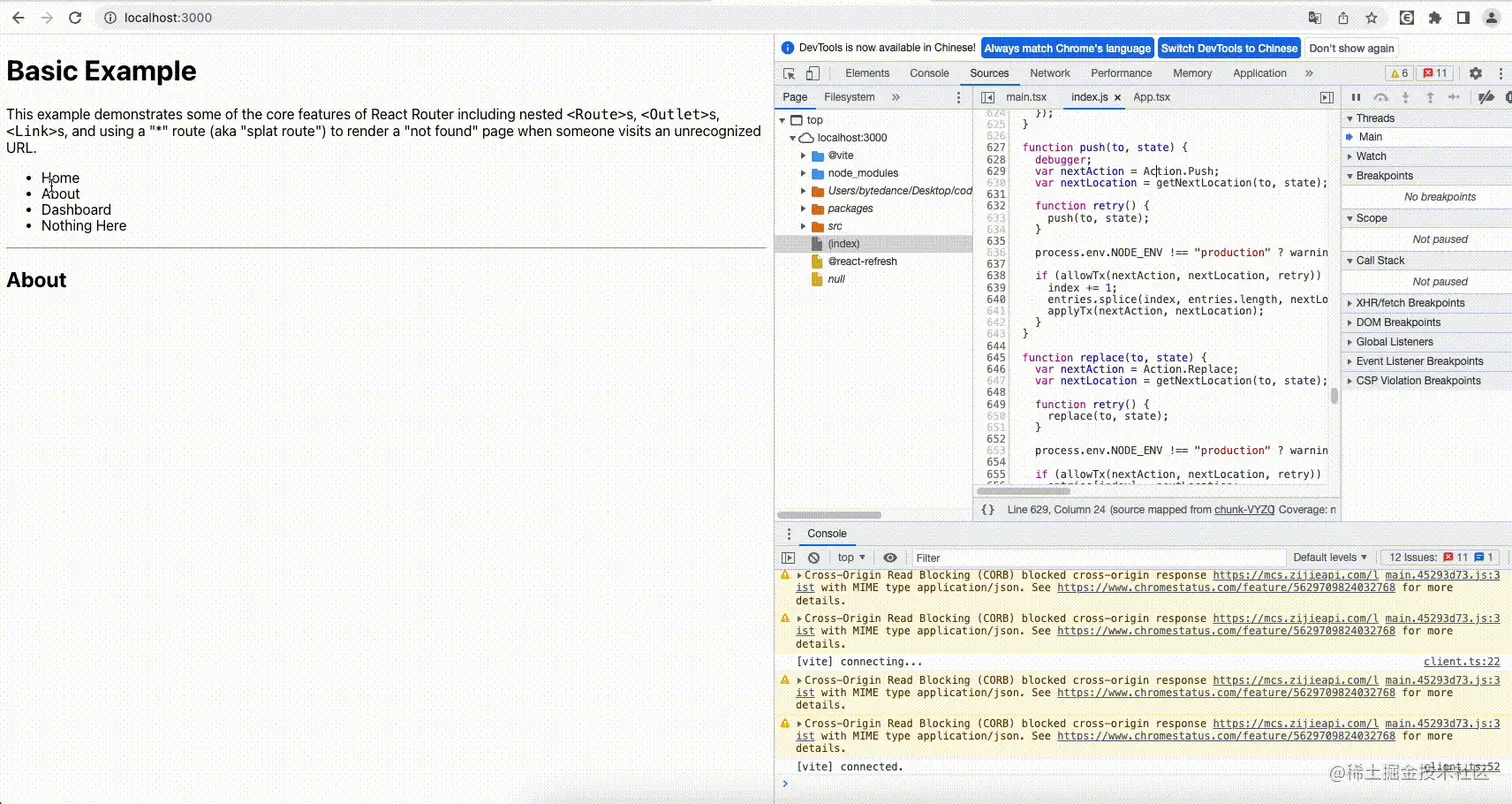Click the step out debugger button
The width and height of the screenshot is (1512, 804).
1430,97
